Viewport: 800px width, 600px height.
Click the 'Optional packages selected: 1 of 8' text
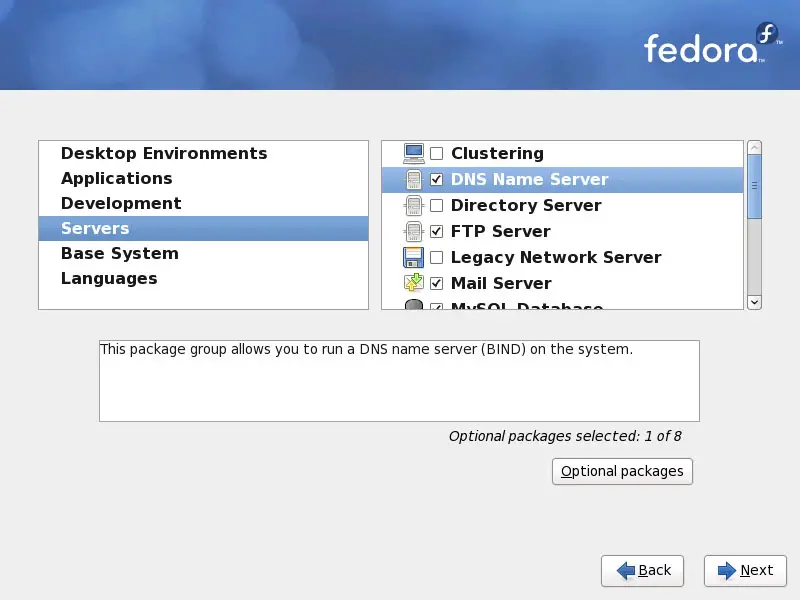point(565,436)
